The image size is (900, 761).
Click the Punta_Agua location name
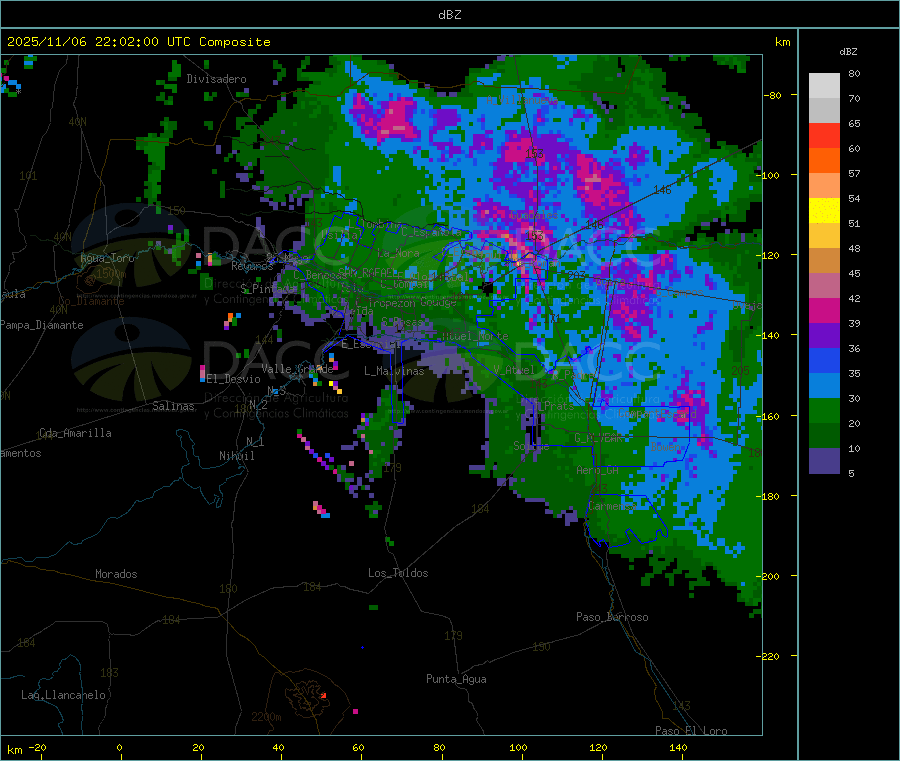click(x=456, y=679)
